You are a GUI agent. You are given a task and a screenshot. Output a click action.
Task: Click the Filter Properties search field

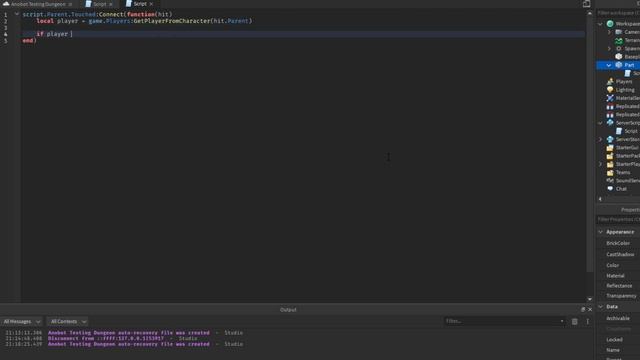click(x=618, y=220)
